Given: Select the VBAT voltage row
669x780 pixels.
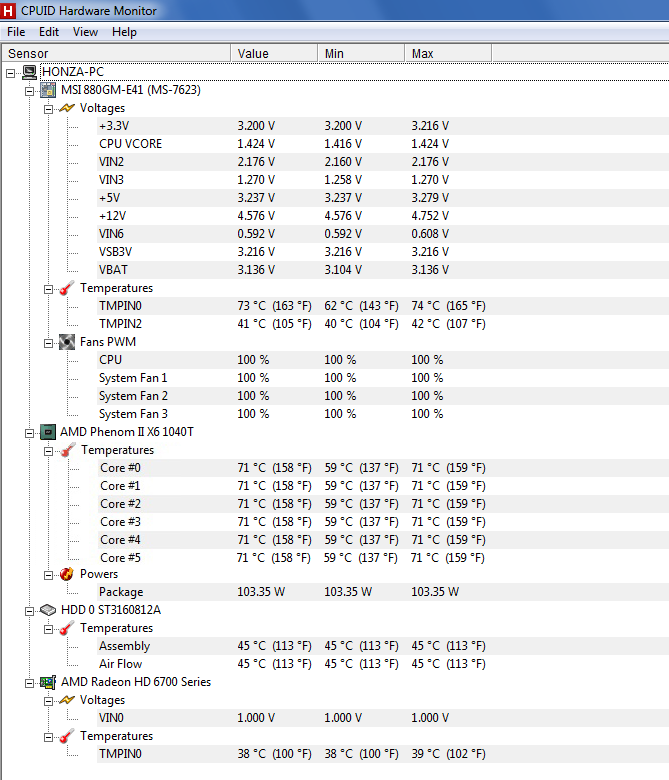Looking at the screenshot, I should coord(383,270).
